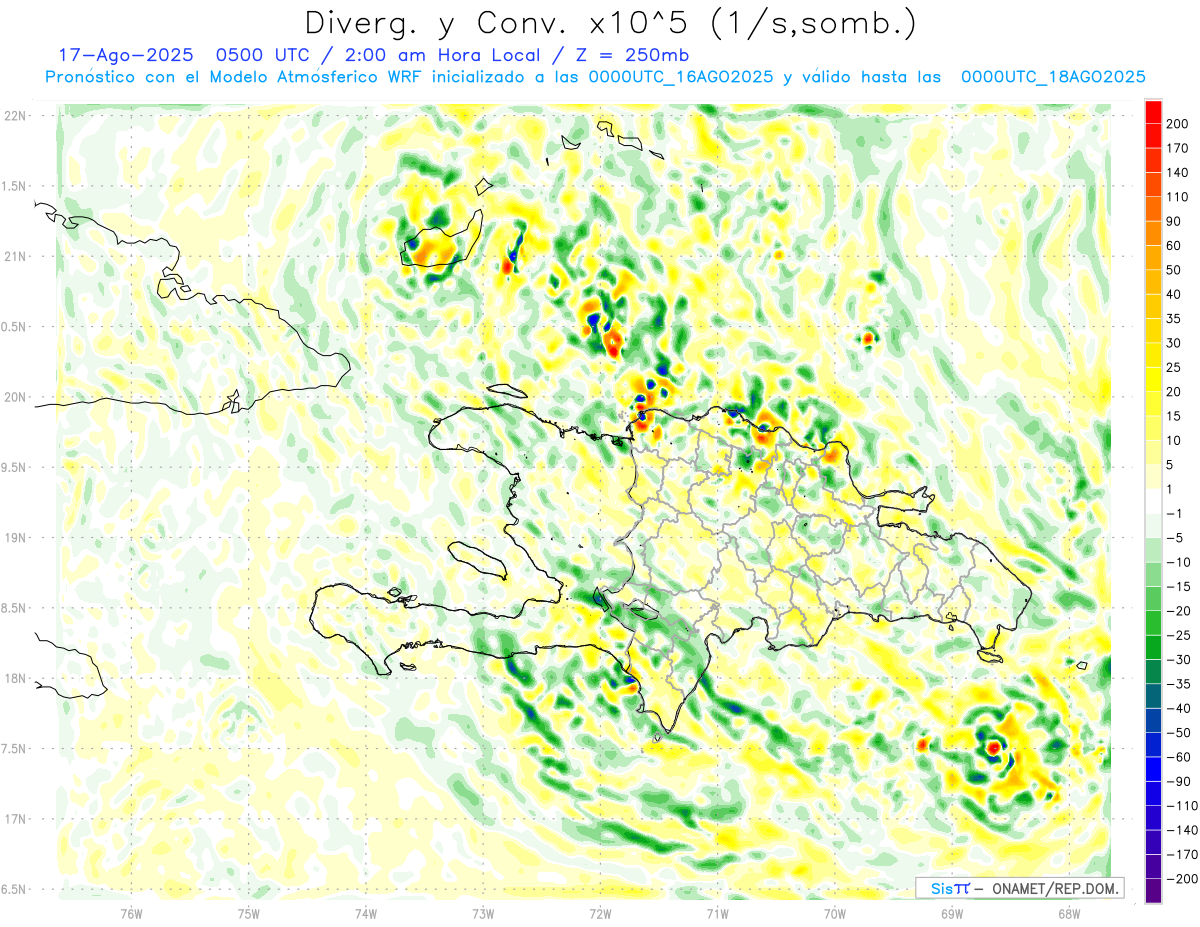Click the "7.5N" latitude label
Viewport: 1200px width, 927px height.
click(x=15, y=749)
